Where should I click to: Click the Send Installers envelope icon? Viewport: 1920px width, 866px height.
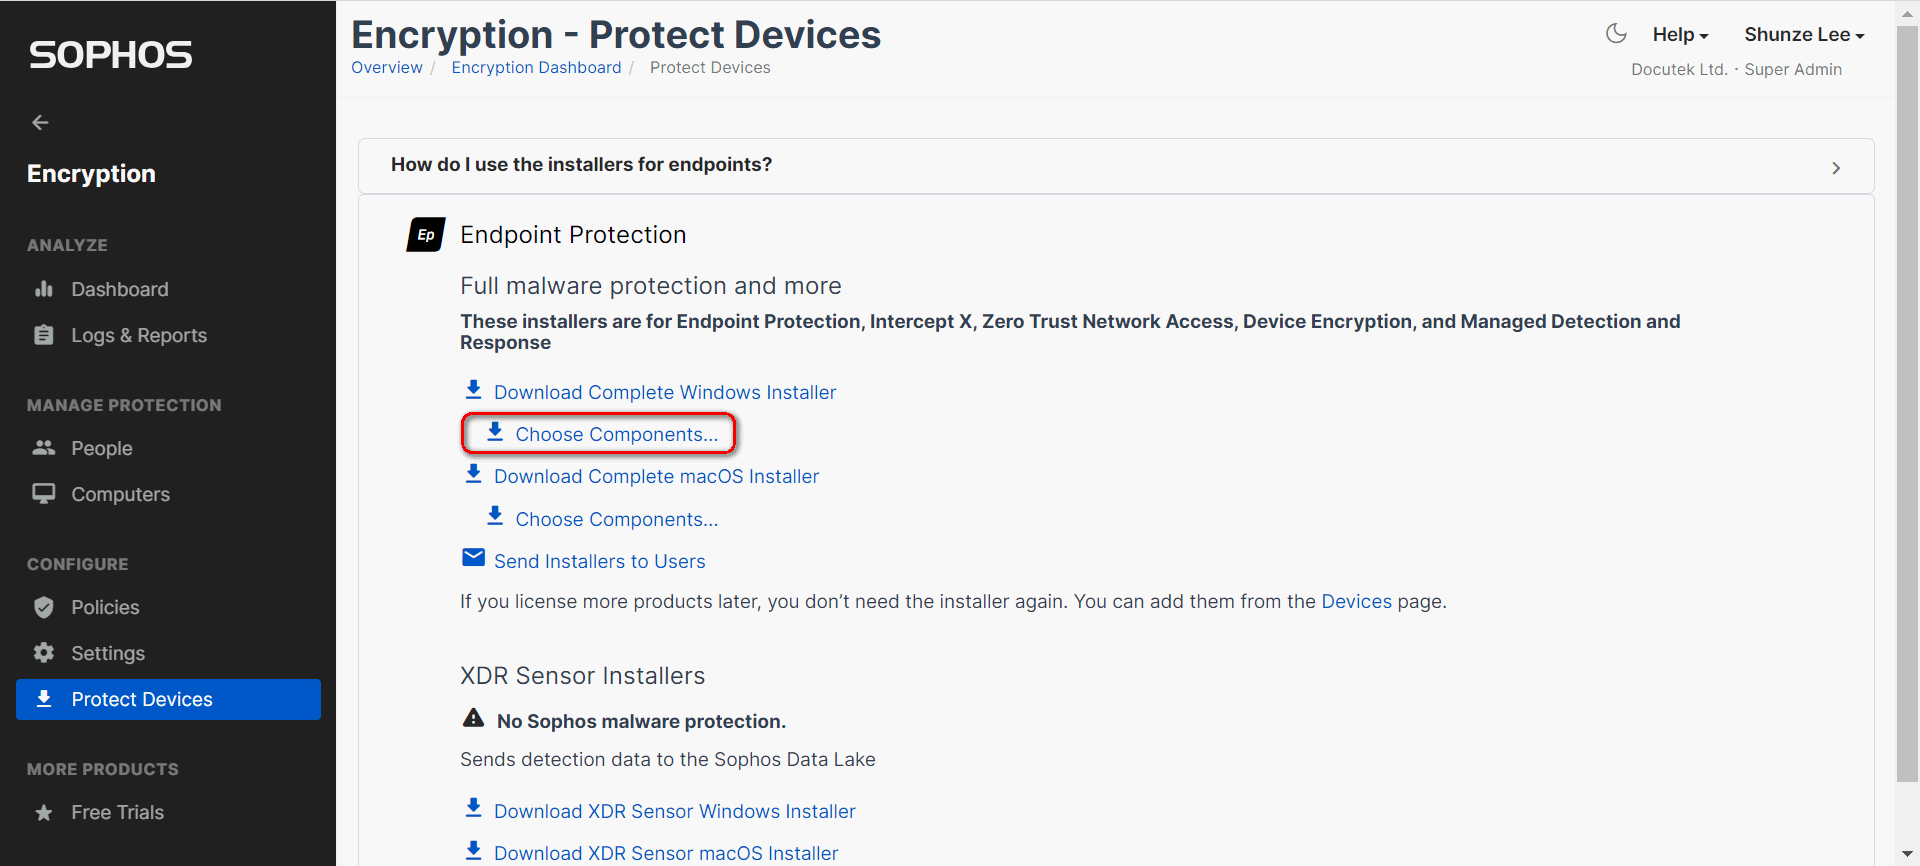(x=473, y=558)
